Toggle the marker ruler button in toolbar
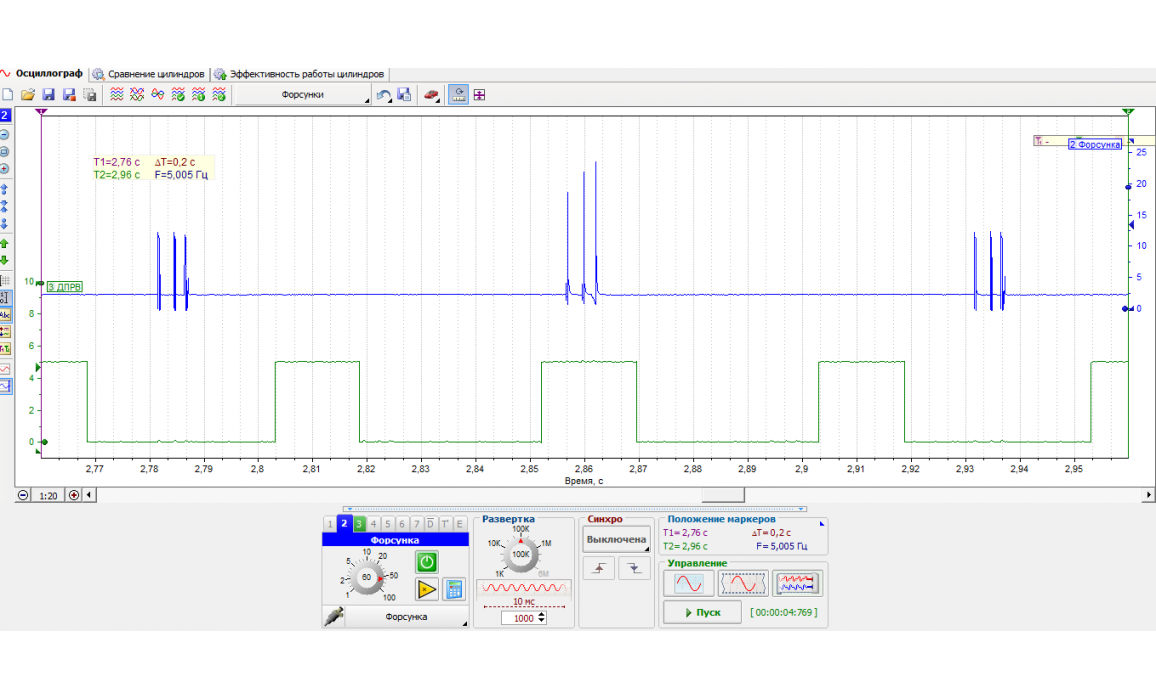This screenshot has width=1156, height=700. [458, 95]
